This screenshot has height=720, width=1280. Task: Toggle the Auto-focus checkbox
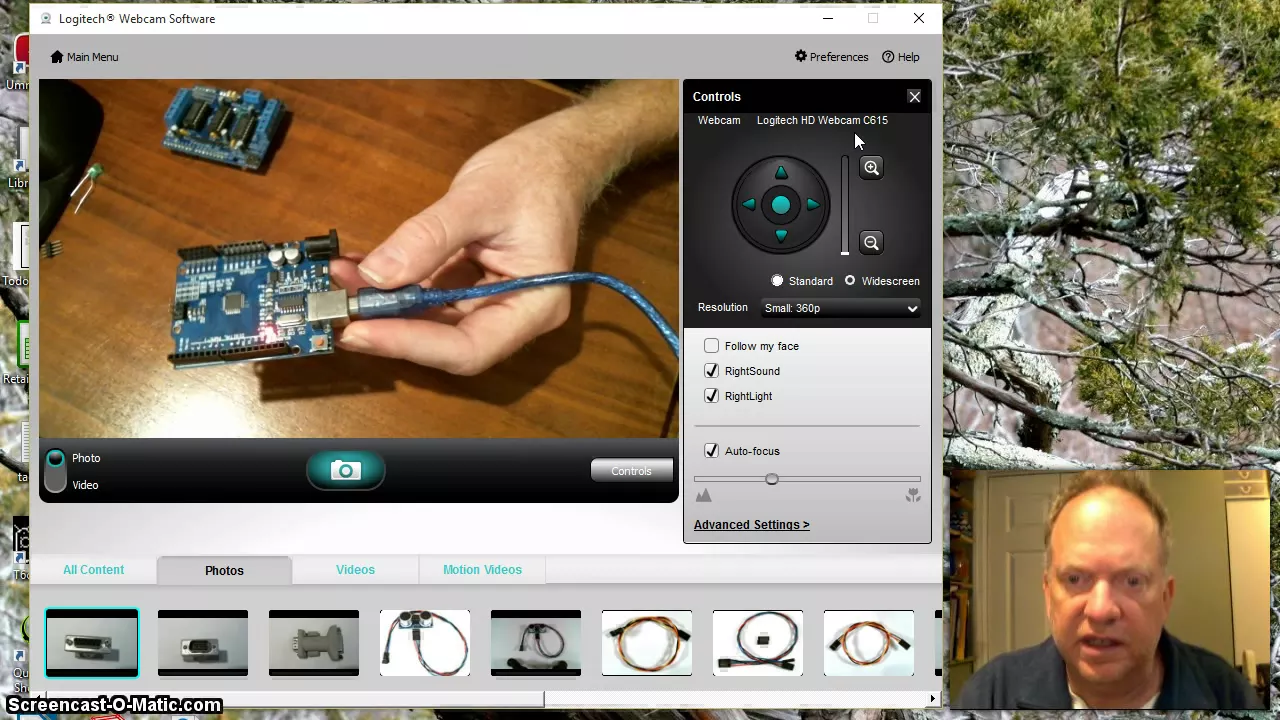[711, 451]
